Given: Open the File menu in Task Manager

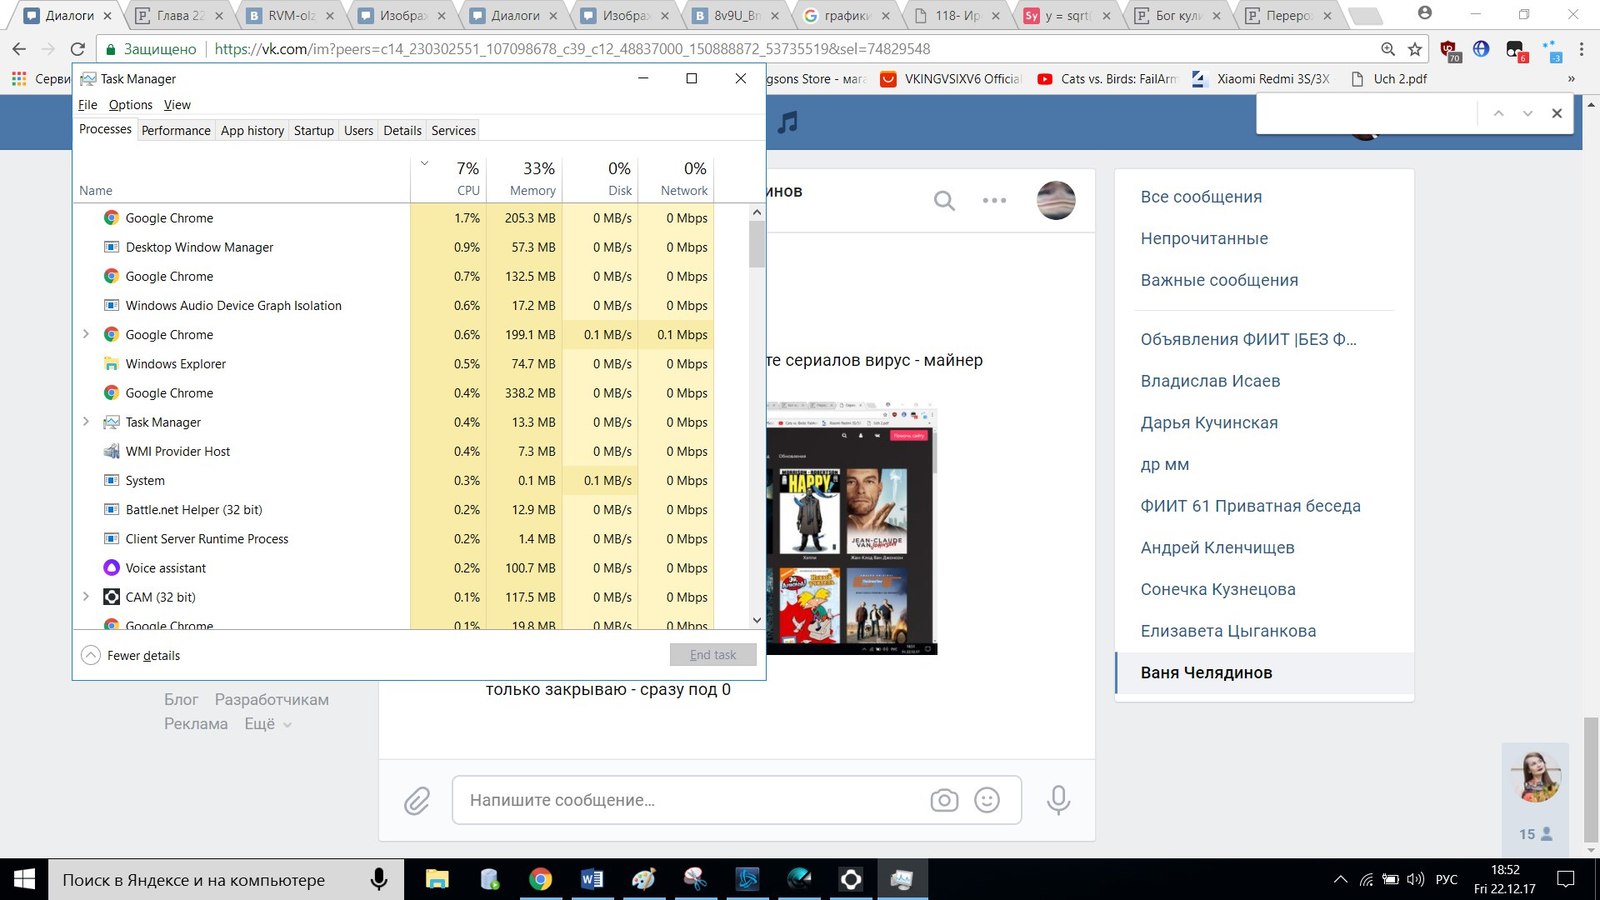Looking at the screenshot, I should click(x=88, y=105).
